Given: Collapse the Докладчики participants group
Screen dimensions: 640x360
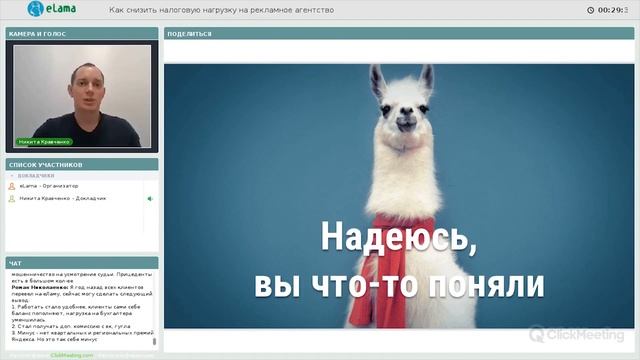Looking at the screenshot, I should point(12,176).
